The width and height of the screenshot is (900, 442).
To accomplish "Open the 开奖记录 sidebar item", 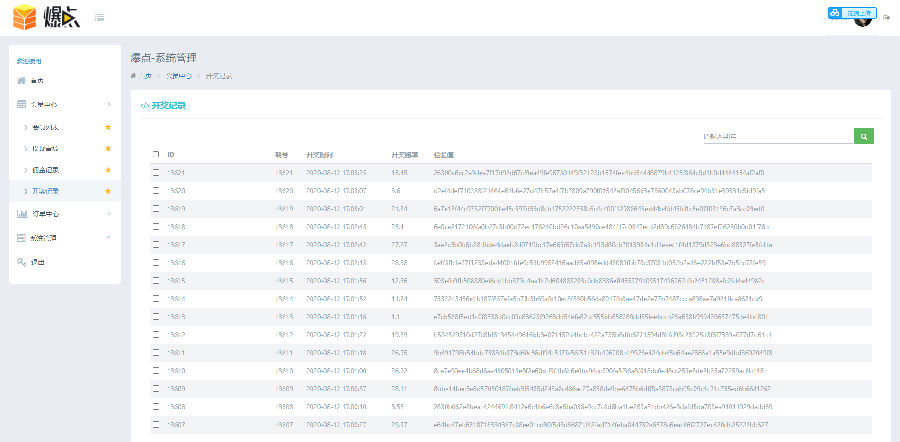I will click(65, 191).
